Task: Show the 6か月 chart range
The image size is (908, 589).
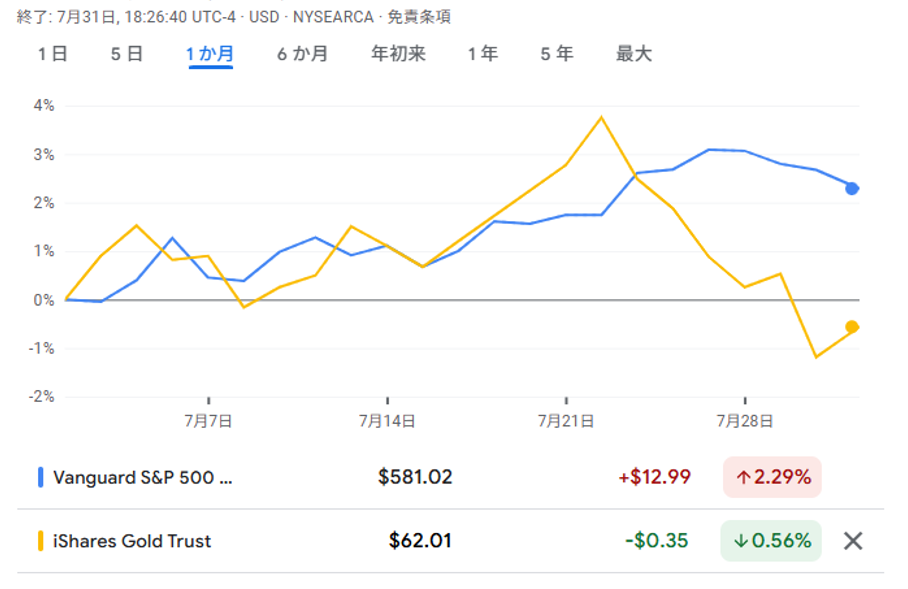Action: [302, 54]
